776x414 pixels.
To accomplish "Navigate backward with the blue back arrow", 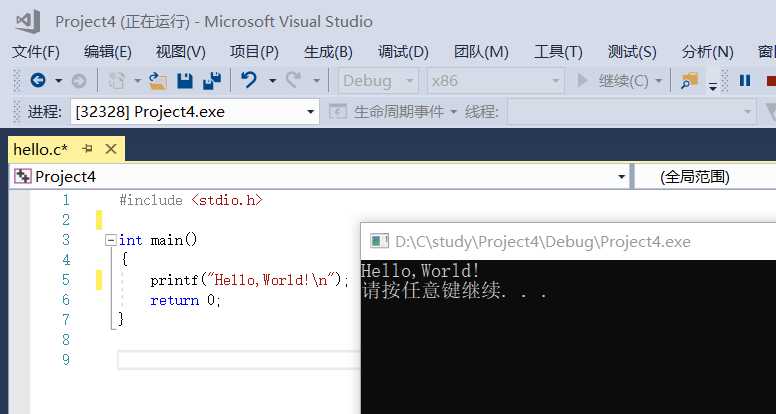I will [x=38, y=80].
